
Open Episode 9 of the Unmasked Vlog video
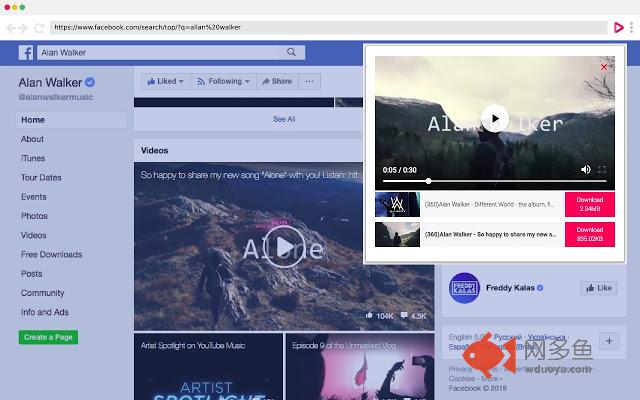point(360,367)
